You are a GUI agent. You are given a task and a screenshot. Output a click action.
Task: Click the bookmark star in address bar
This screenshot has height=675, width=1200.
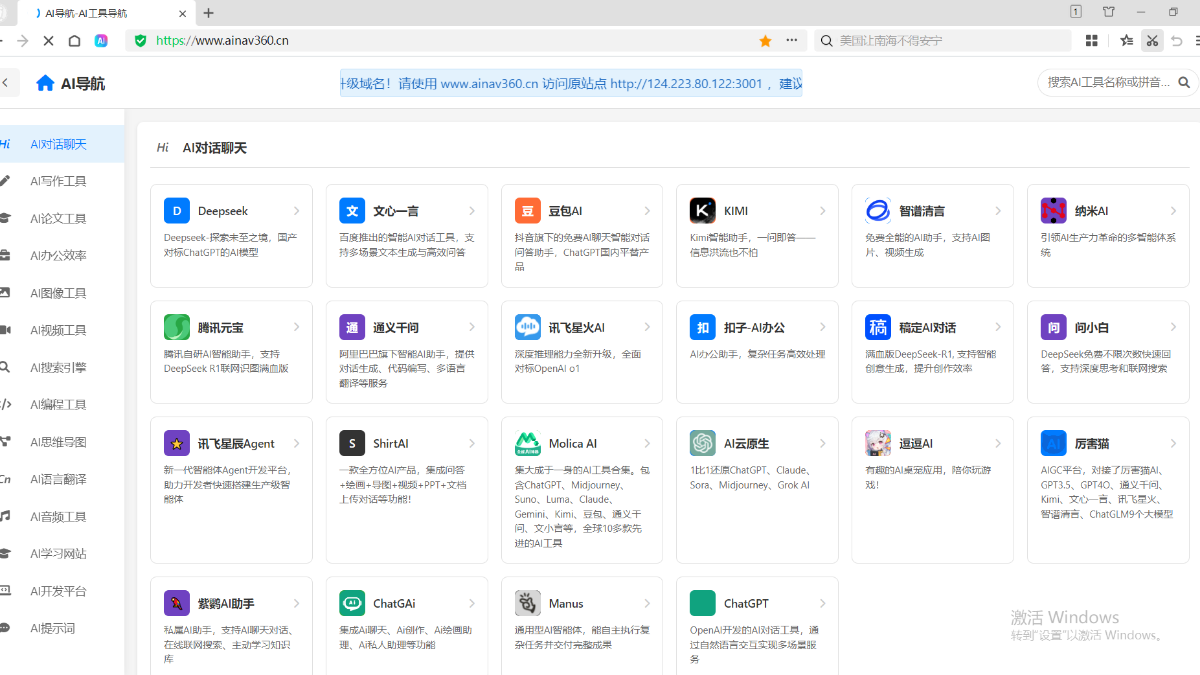[765, 41]
